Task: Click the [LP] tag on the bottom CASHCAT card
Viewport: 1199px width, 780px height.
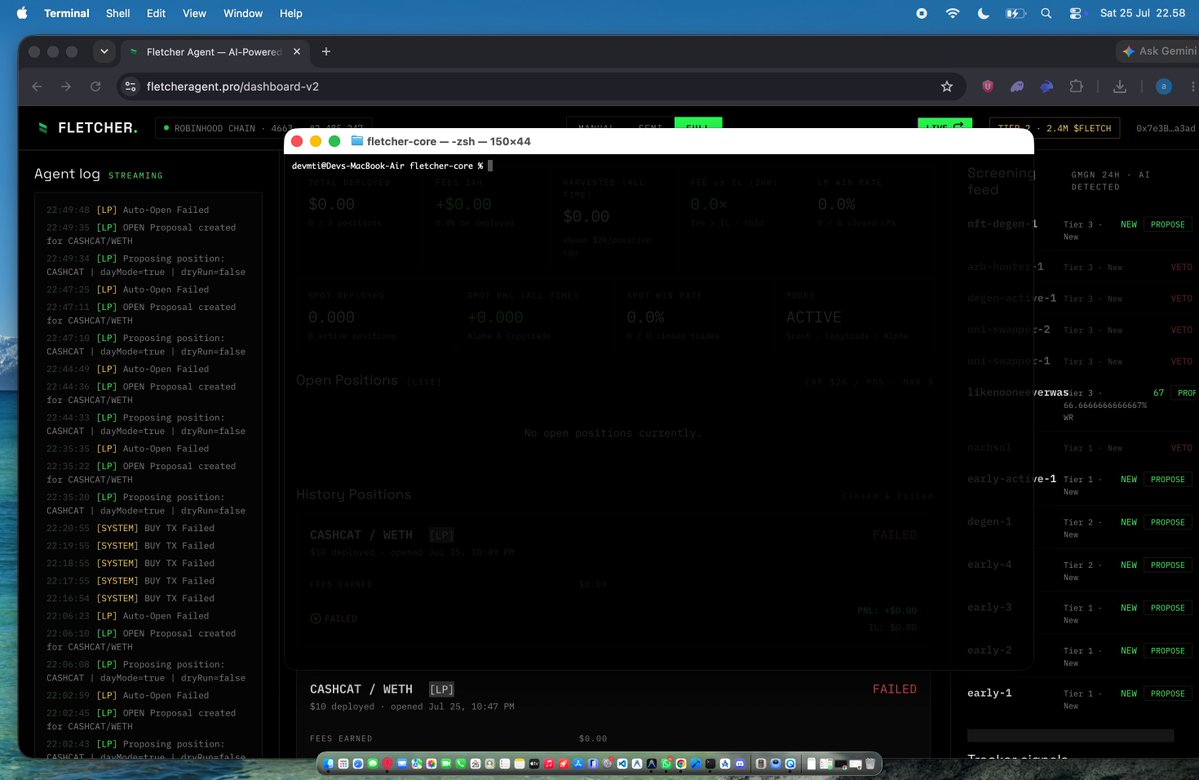Action: (x=441, y=689)
